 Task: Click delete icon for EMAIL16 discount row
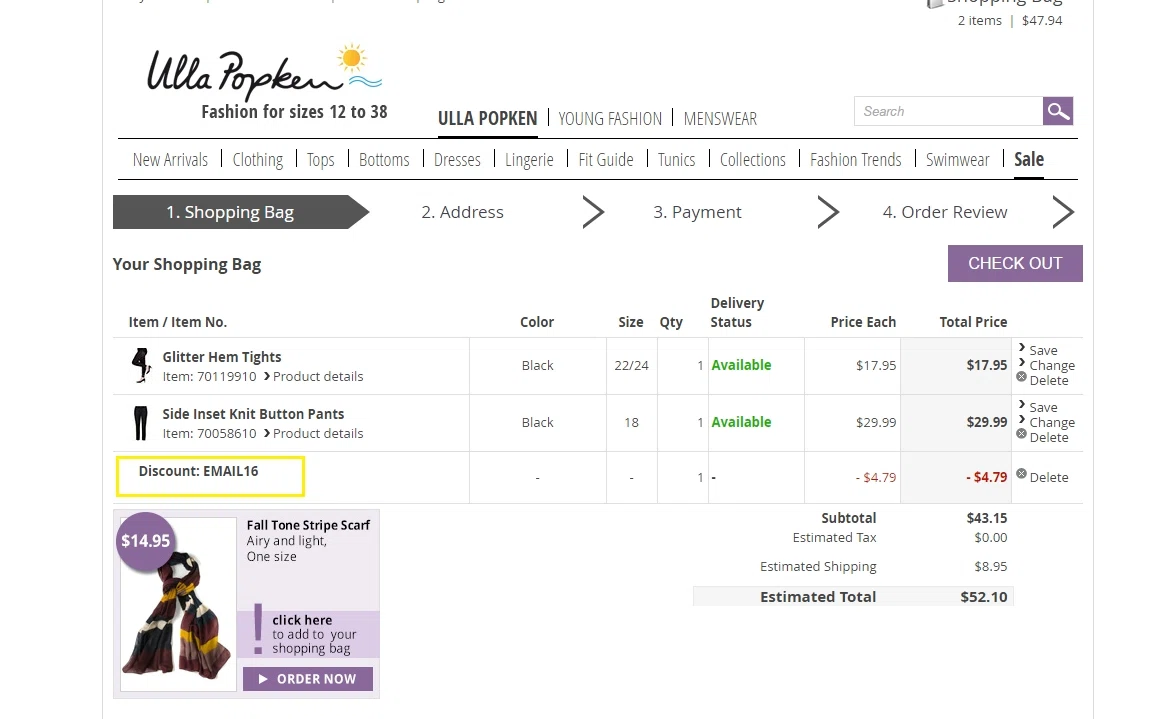point(1021,474)
